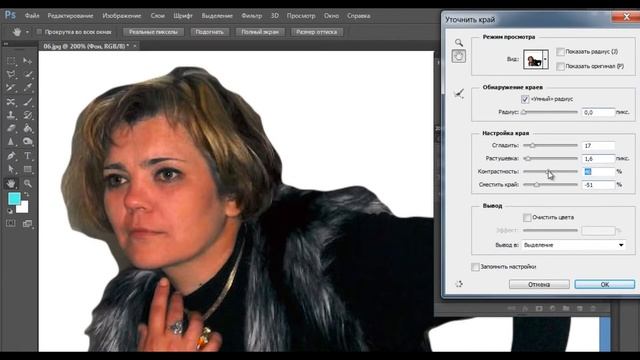This screenshot has width=640, height=360.
Task: Select the Eraser tool
Action: [x=11, y=129]
